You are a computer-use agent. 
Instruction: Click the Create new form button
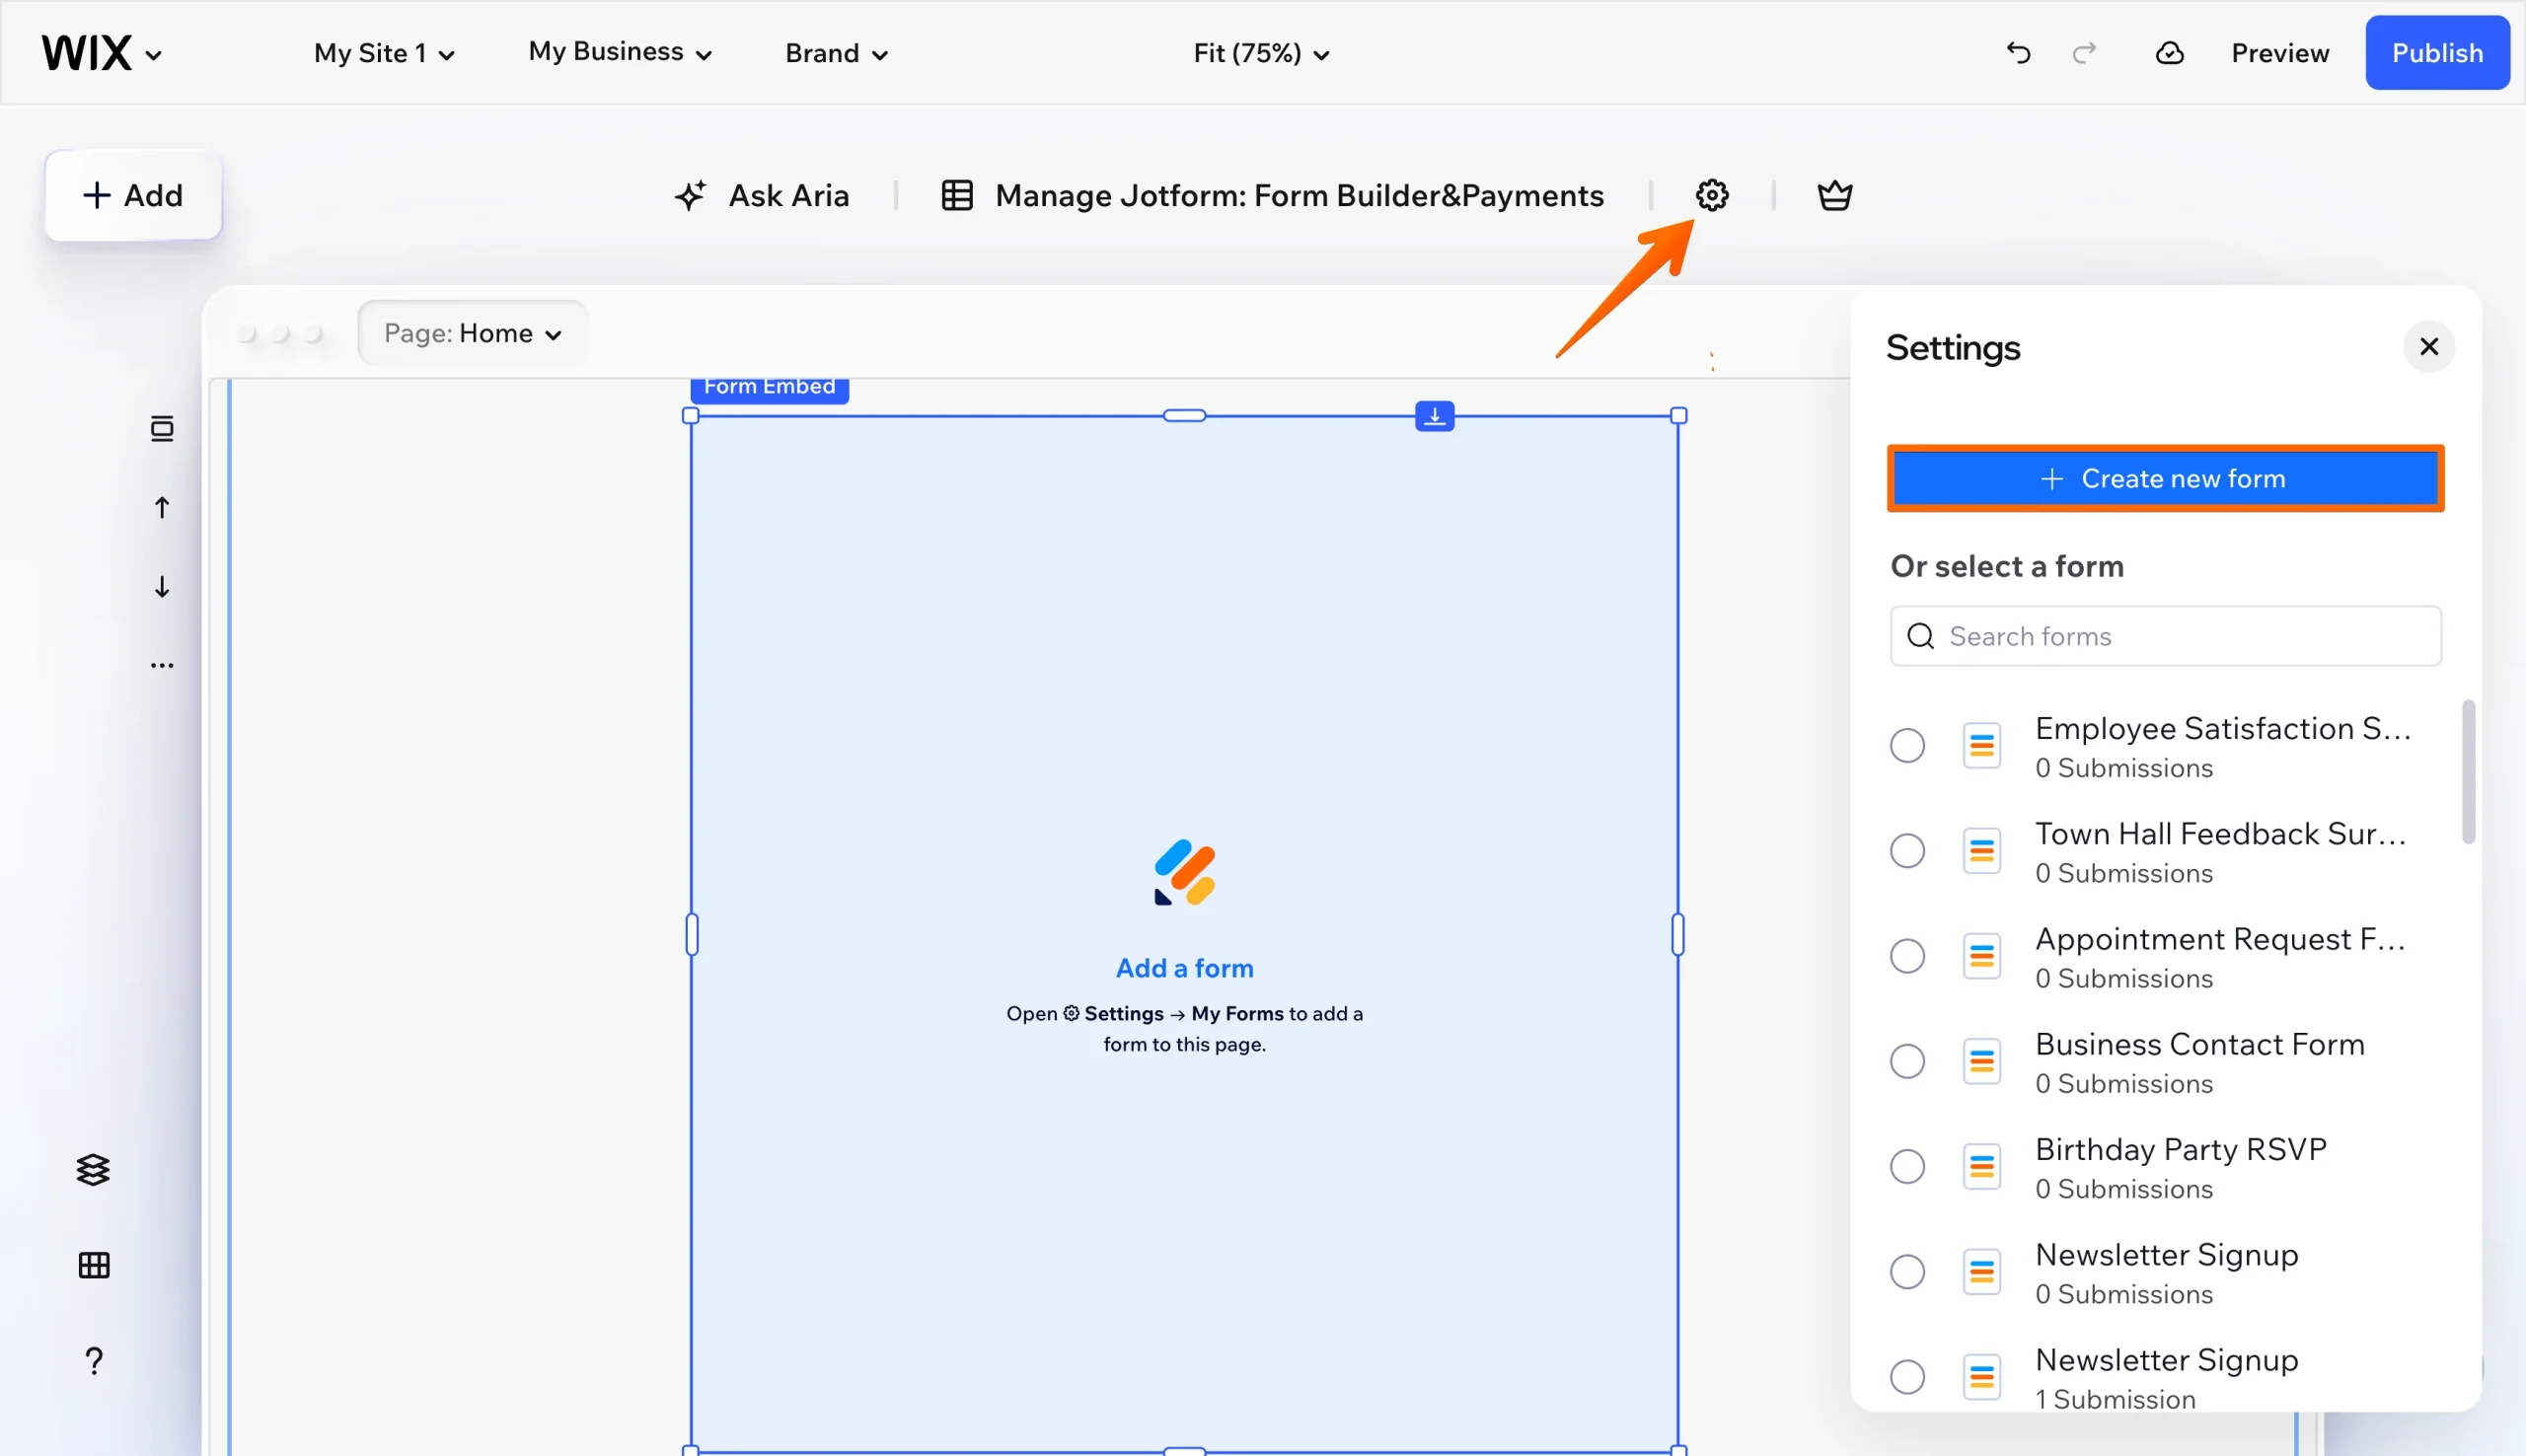[2165, 478]
